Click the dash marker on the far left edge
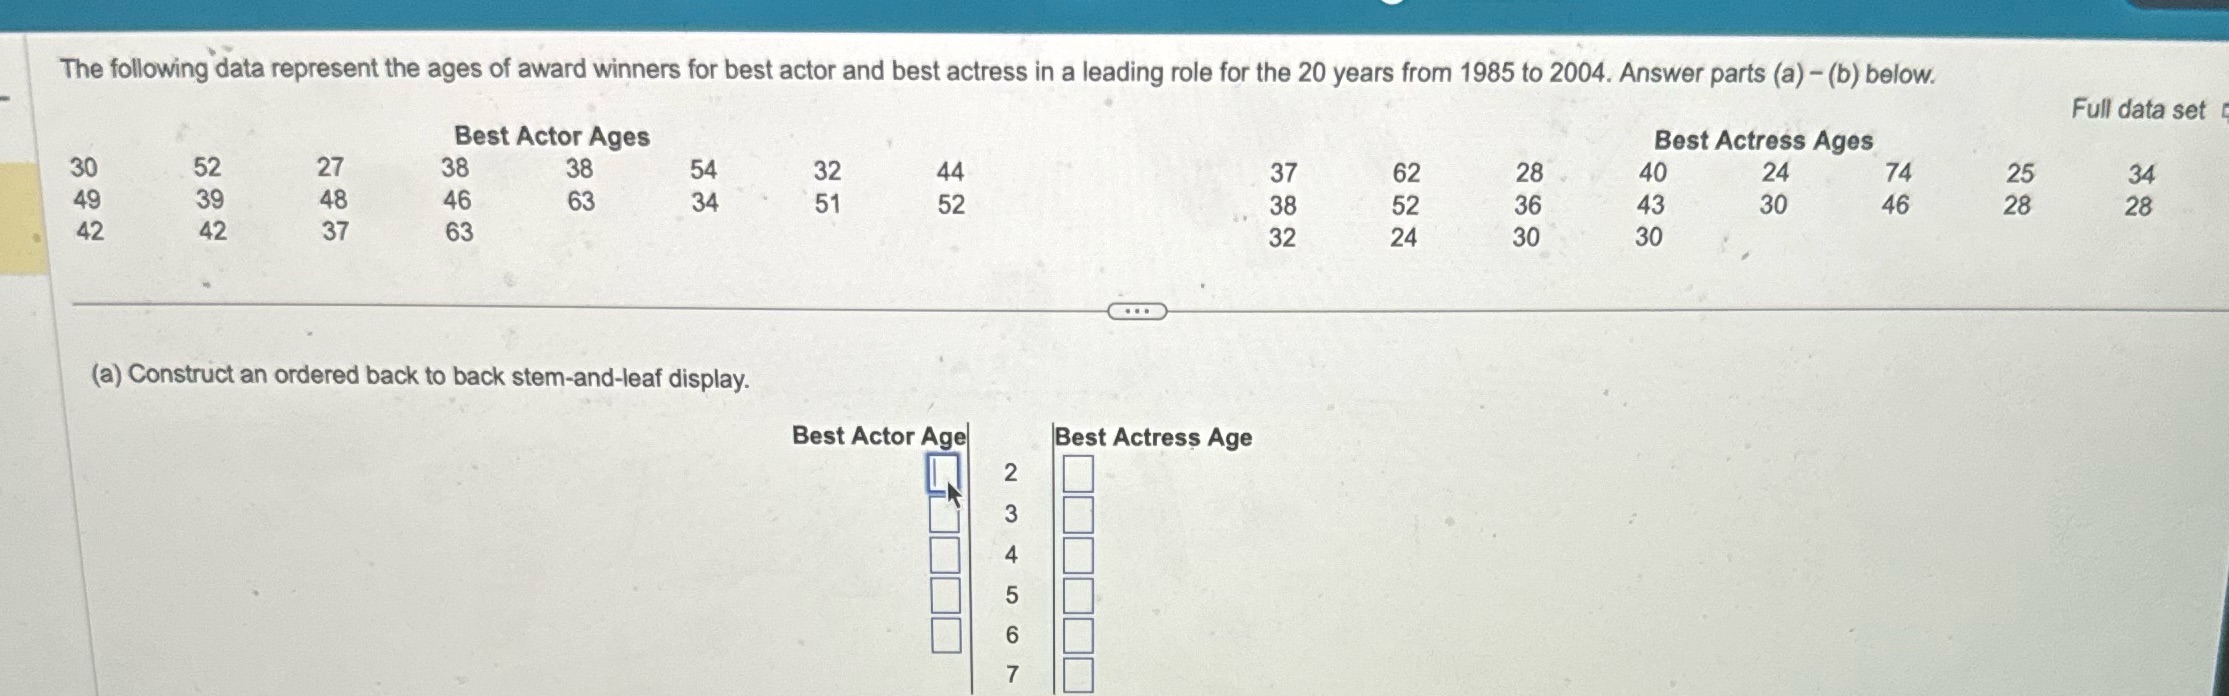The height and width of the screenshot is (696, 2229). tap(3, 98)
